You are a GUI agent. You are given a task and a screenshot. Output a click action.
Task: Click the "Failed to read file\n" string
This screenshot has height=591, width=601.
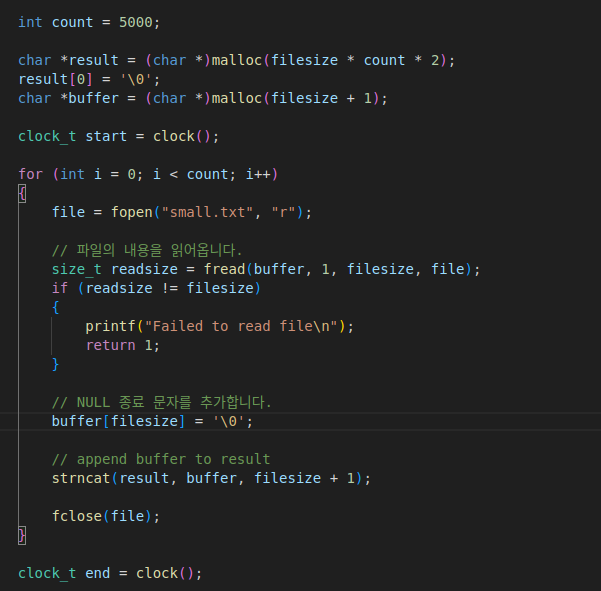coord(241,326)
